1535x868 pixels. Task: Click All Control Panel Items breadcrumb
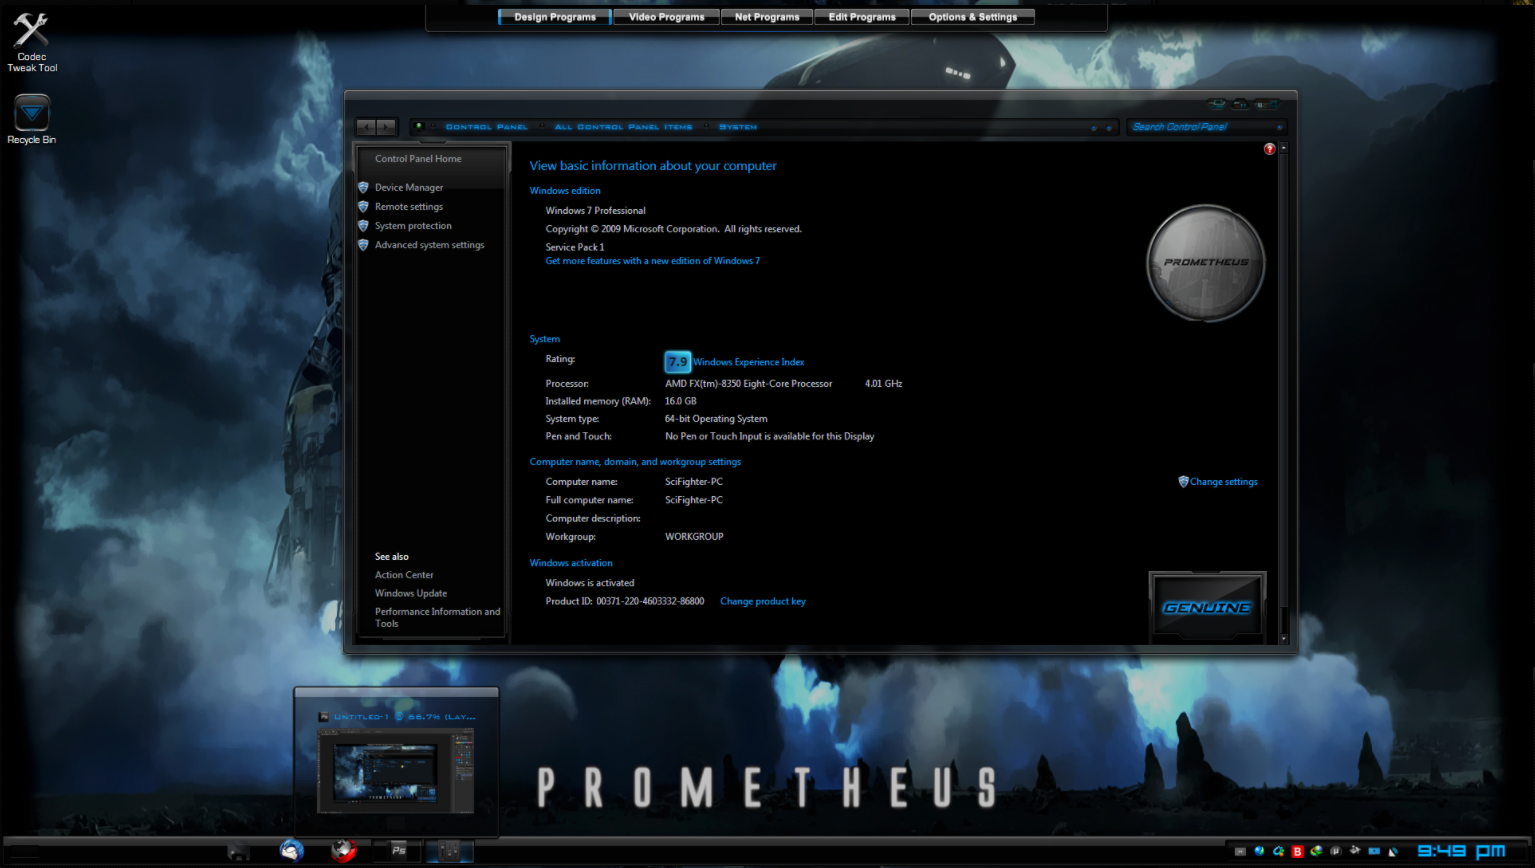click(623, 127)
